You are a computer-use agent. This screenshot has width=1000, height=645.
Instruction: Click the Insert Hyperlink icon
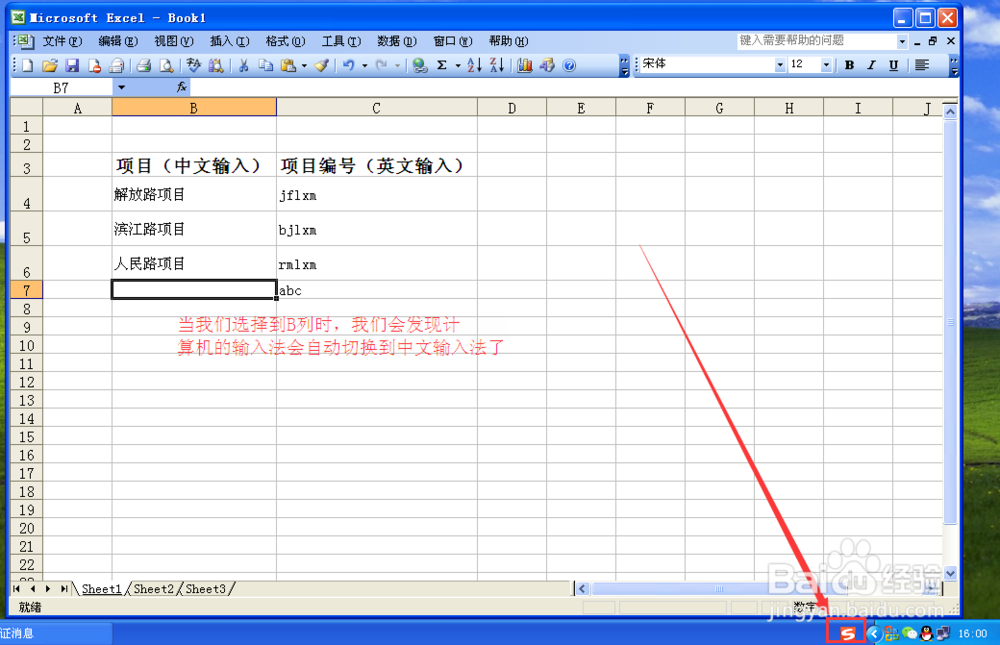[418, 65]
